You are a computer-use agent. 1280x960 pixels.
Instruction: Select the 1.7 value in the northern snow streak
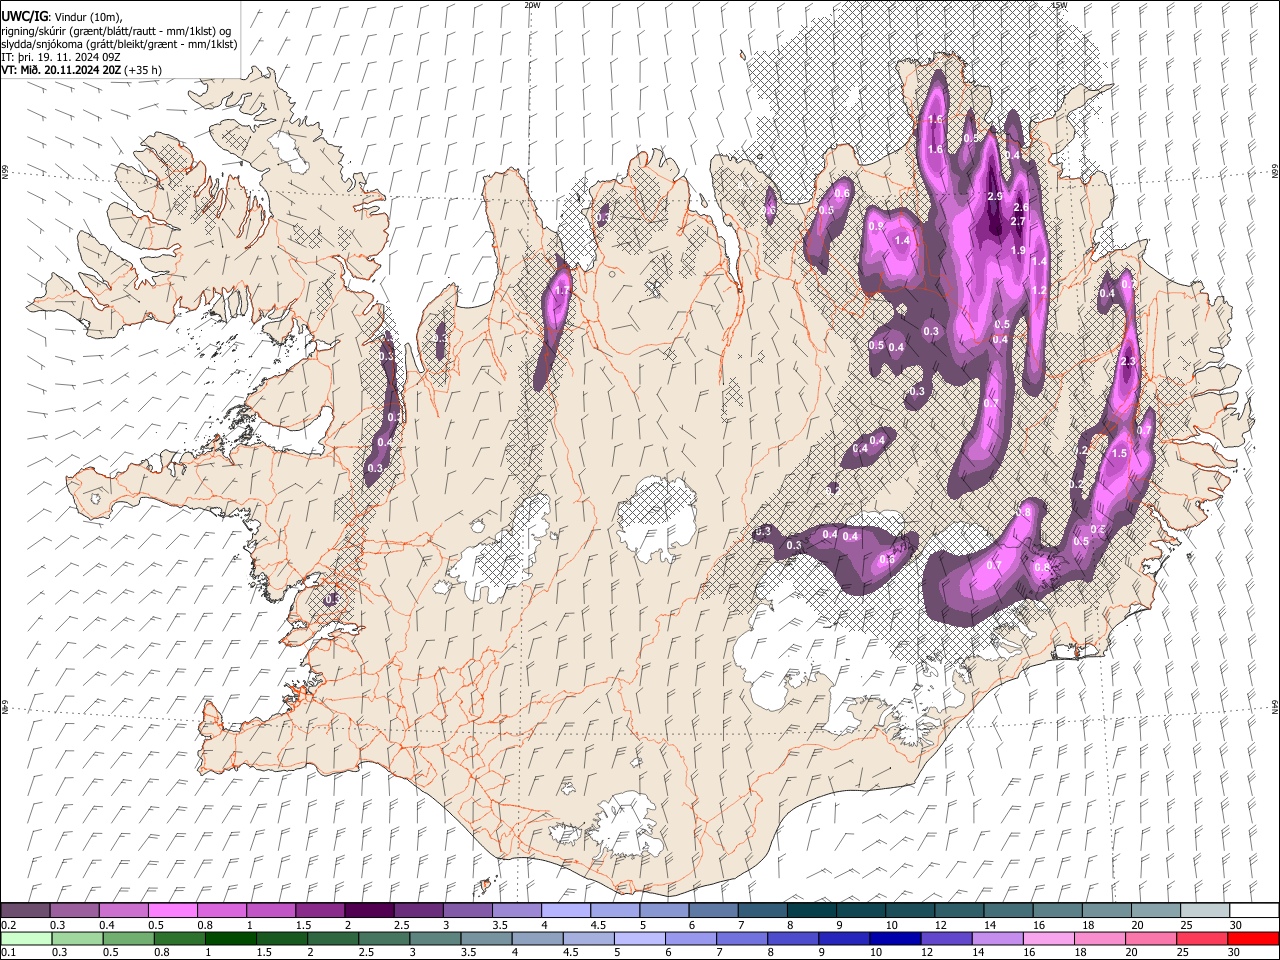click(x=561, y=291)
